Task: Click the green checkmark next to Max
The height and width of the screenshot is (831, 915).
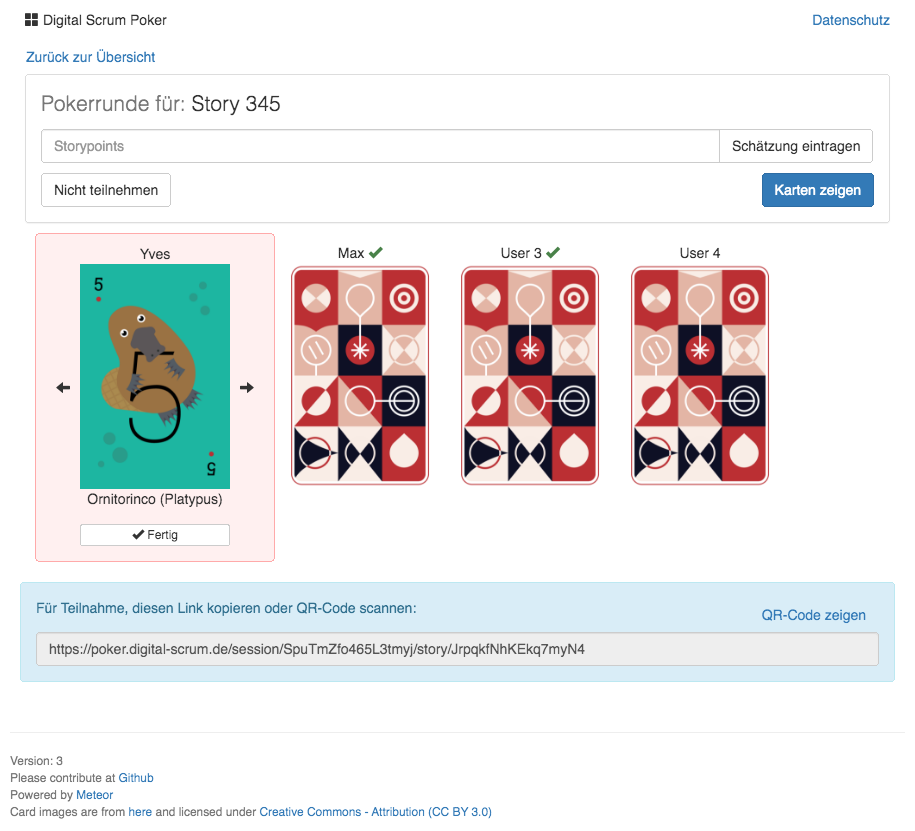Action: click(376, 253)
